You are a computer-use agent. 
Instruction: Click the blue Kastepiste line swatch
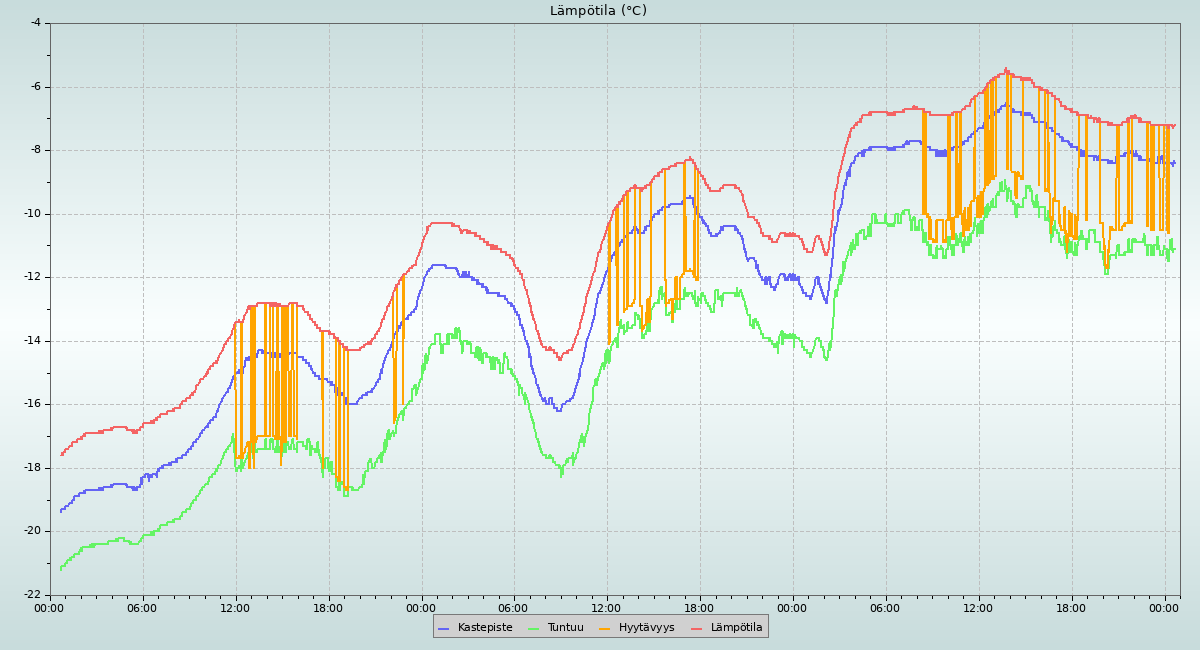click(444, 628)
